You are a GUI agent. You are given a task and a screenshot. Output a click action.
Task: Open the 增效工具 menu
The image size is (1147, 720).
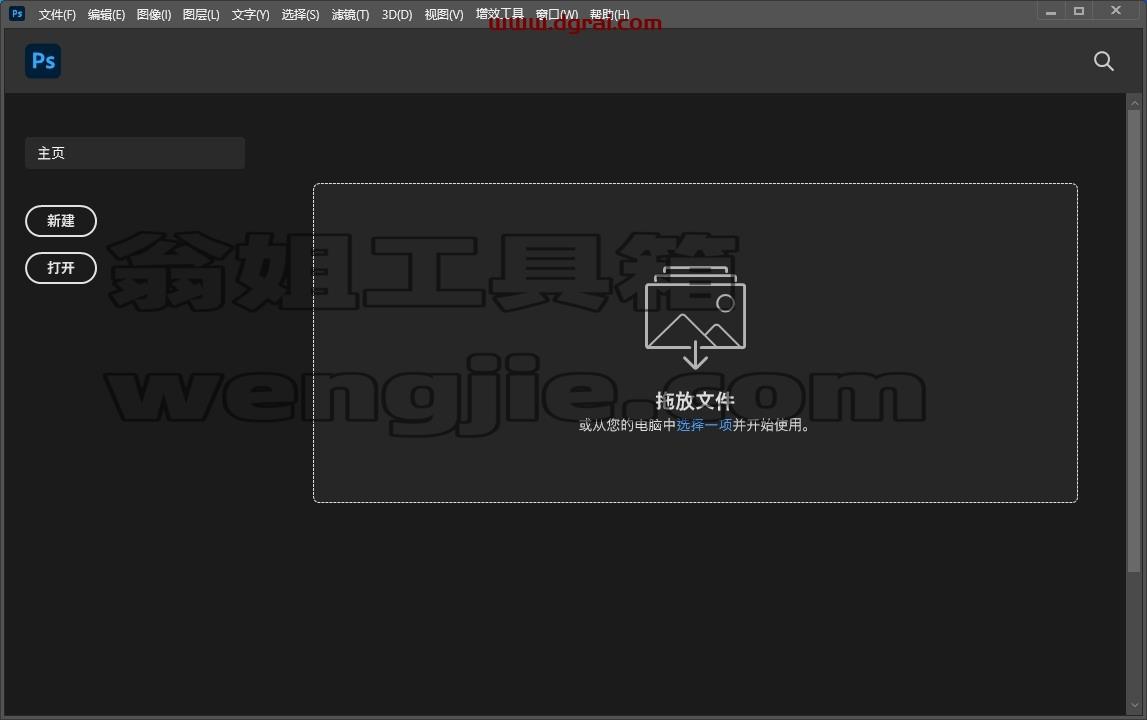500,14
